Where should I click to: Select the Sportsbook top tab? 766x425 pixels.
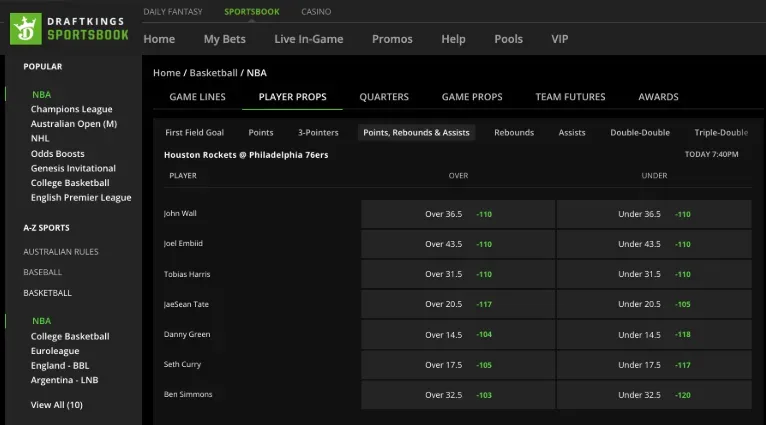252,11
